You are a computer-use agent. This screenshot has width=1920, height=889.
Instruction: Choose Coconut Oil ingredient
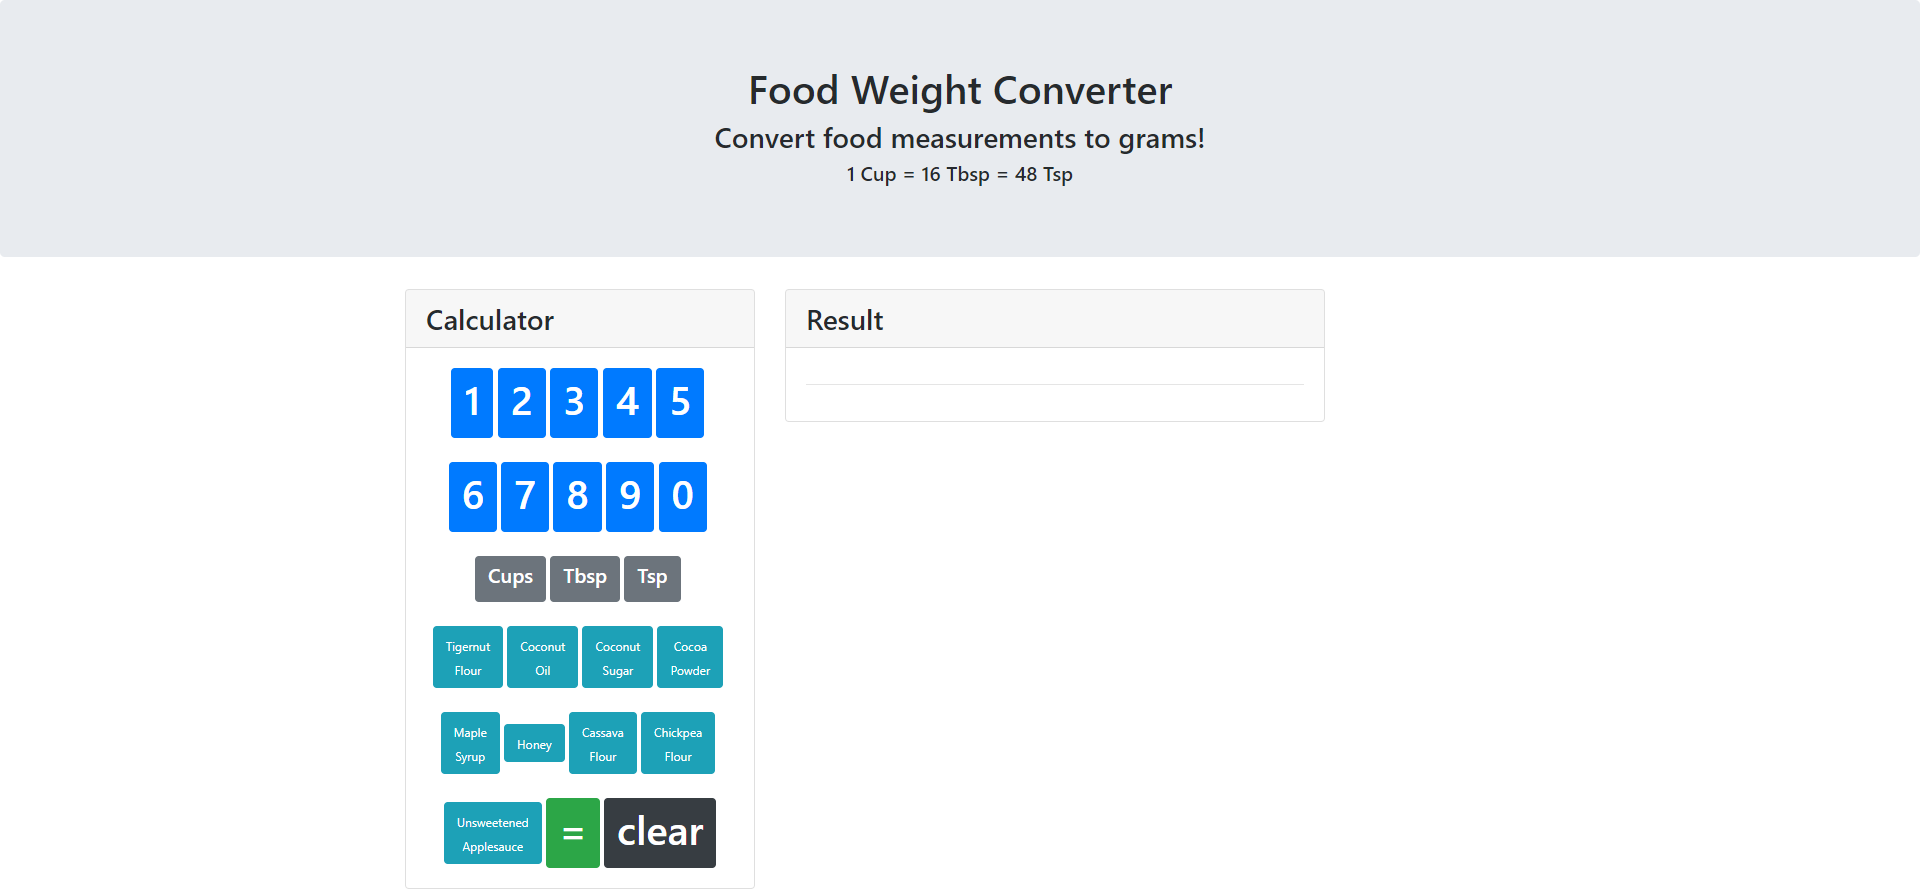(543, 657)
